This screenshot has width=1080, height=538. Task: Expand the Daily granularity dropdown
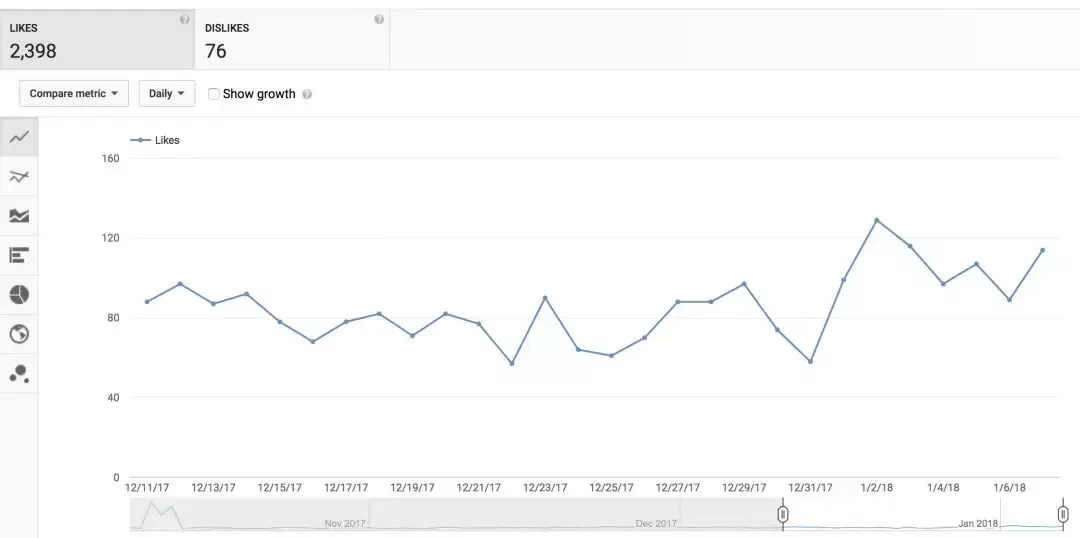(166, 94)
